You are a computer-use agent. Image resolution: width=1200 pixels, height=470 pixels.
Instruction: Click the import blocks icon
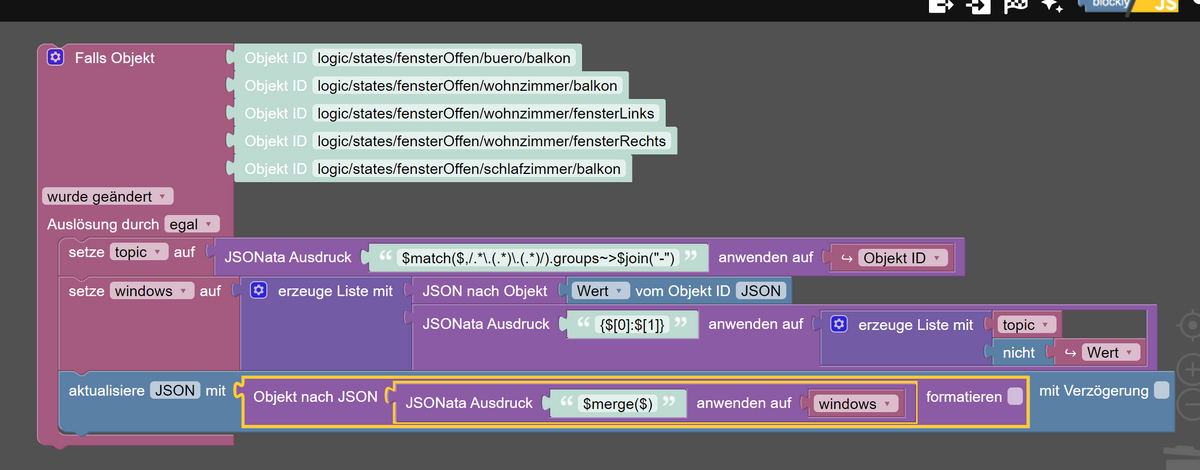(978, 6)
